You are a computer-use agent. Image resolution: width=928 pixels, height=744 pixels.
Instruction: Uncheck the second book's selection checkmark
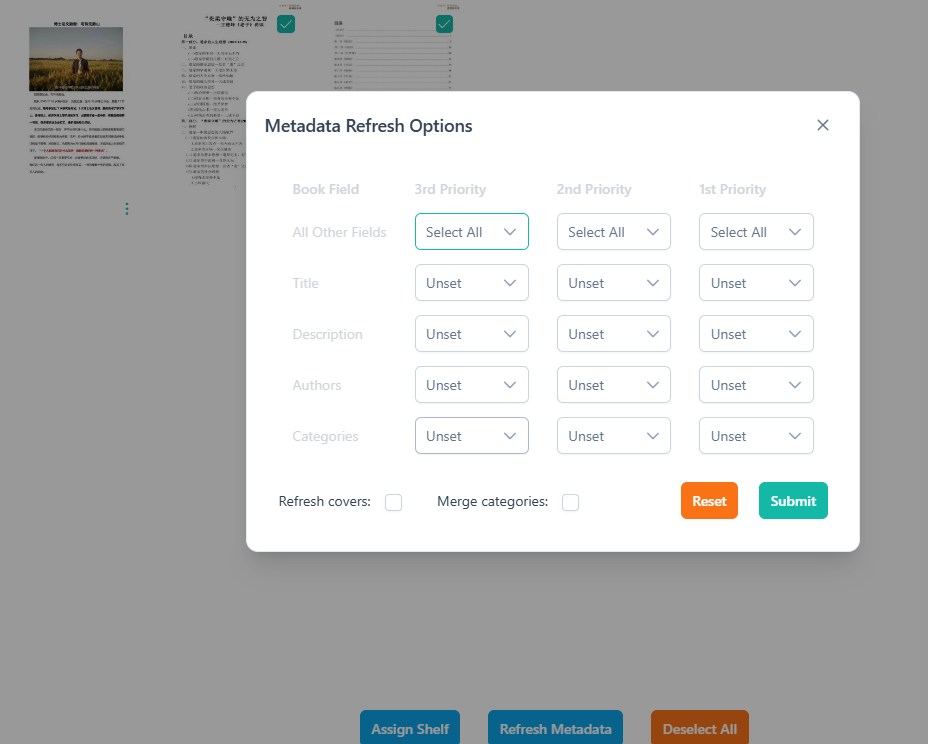[x=286, y=24]
